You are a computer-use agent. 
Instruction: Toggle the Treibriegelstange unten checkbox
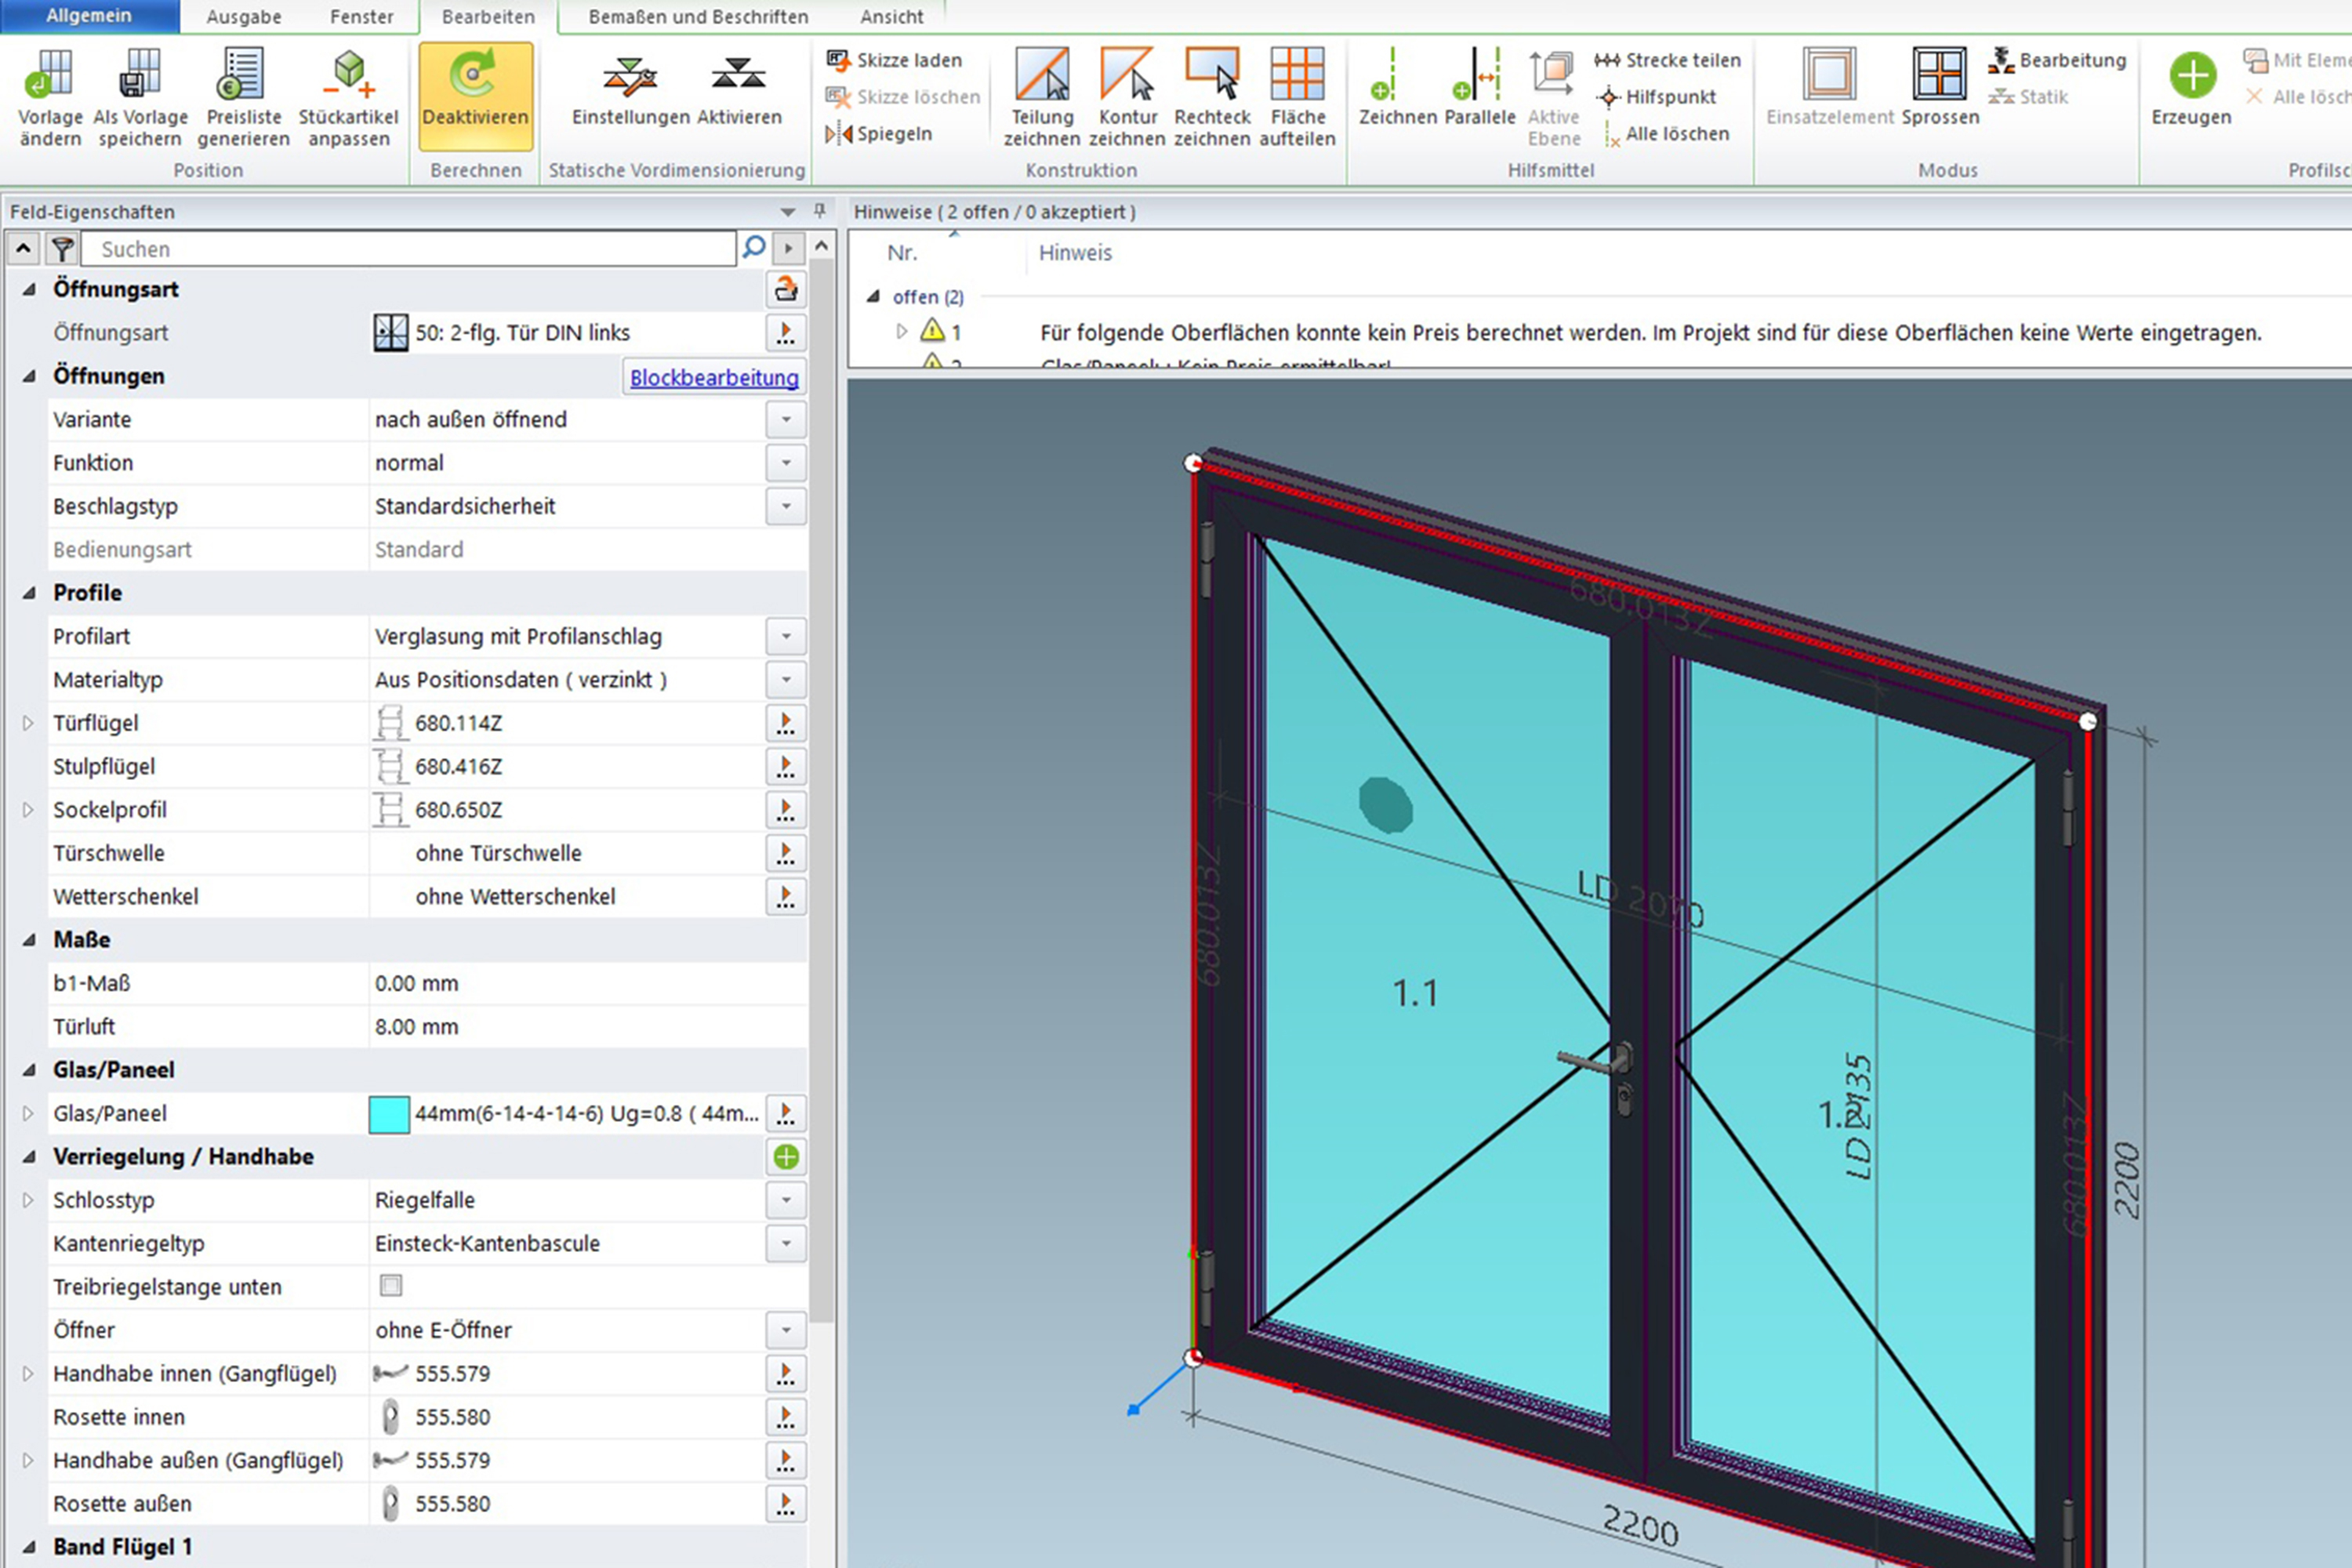pyautogui.click(x=391, y=1285)
